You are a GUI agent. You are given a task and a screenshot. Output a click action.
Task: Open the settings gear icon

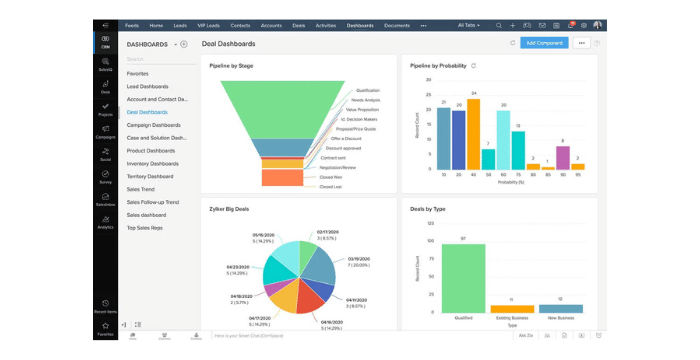click(x=583, y=25)
